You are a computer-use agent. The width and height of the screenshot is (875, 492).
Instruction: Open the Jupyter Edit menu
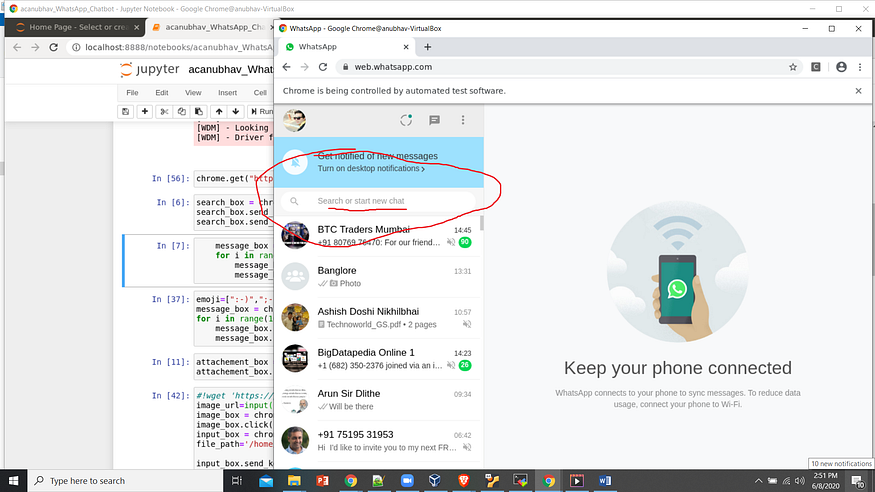point(162,93)
